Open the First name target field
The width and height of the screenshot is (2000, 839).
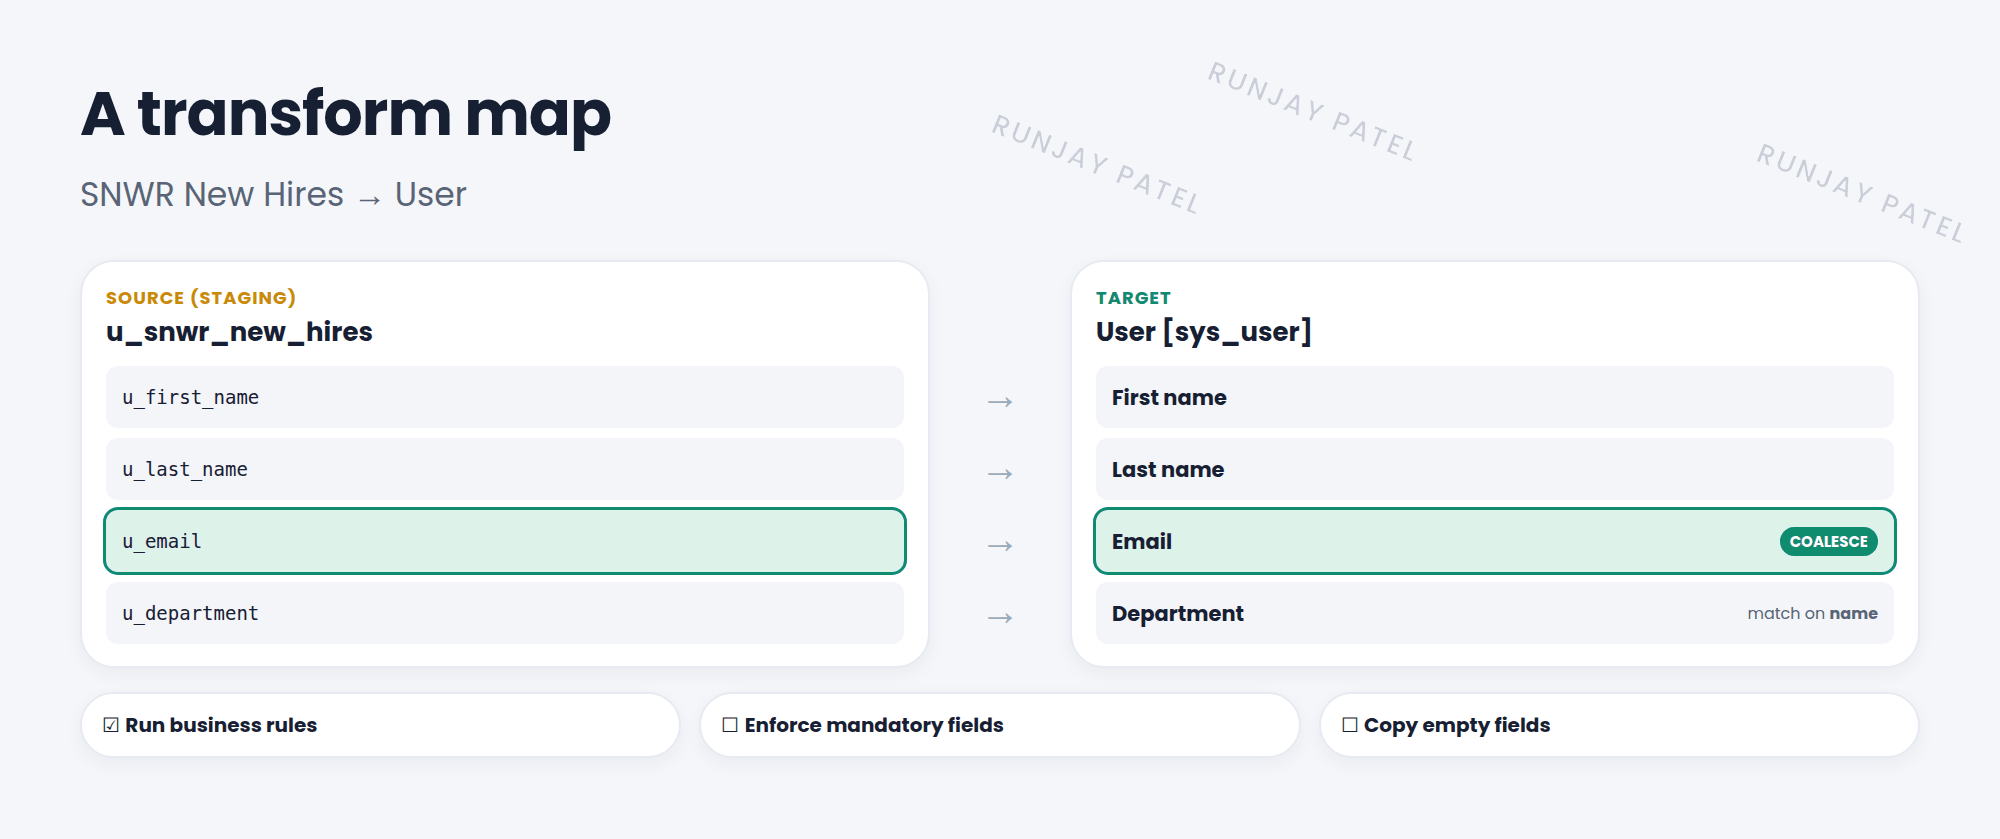pos(1495,397)
